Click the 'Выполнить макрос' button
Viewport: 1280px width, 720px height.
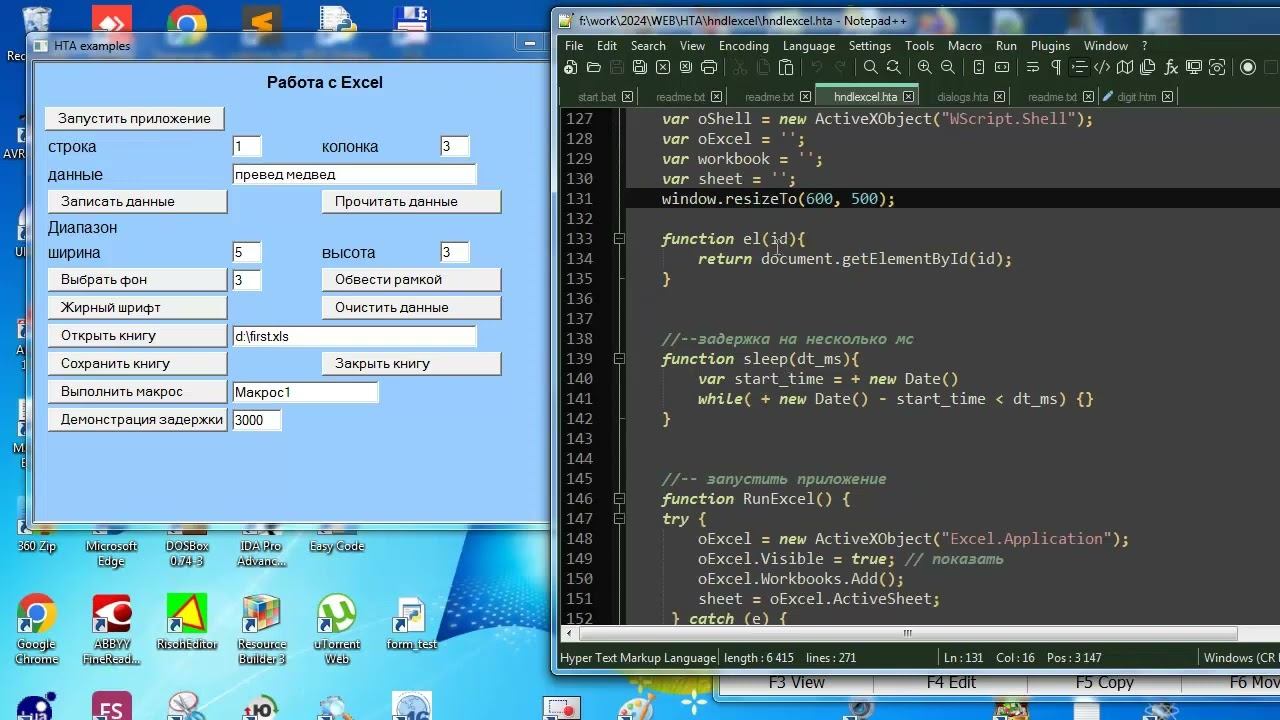click(x=137, y=391)
